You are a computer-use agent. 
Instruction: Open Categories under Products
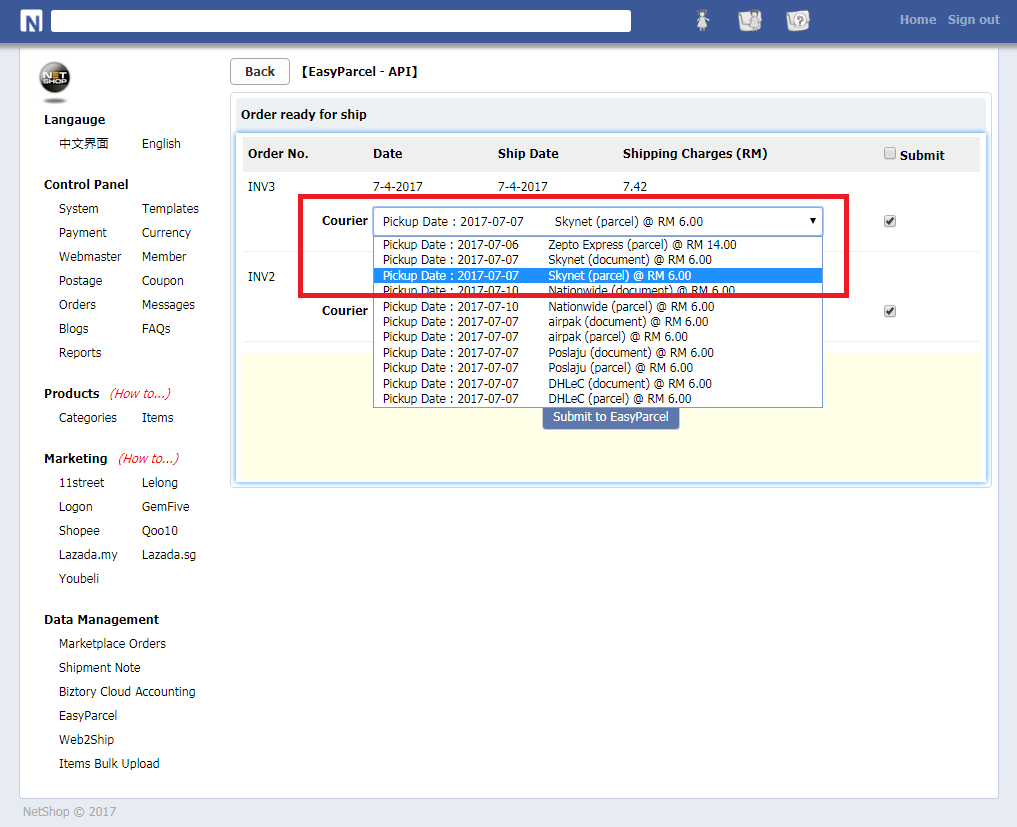(x=88, y=418)
